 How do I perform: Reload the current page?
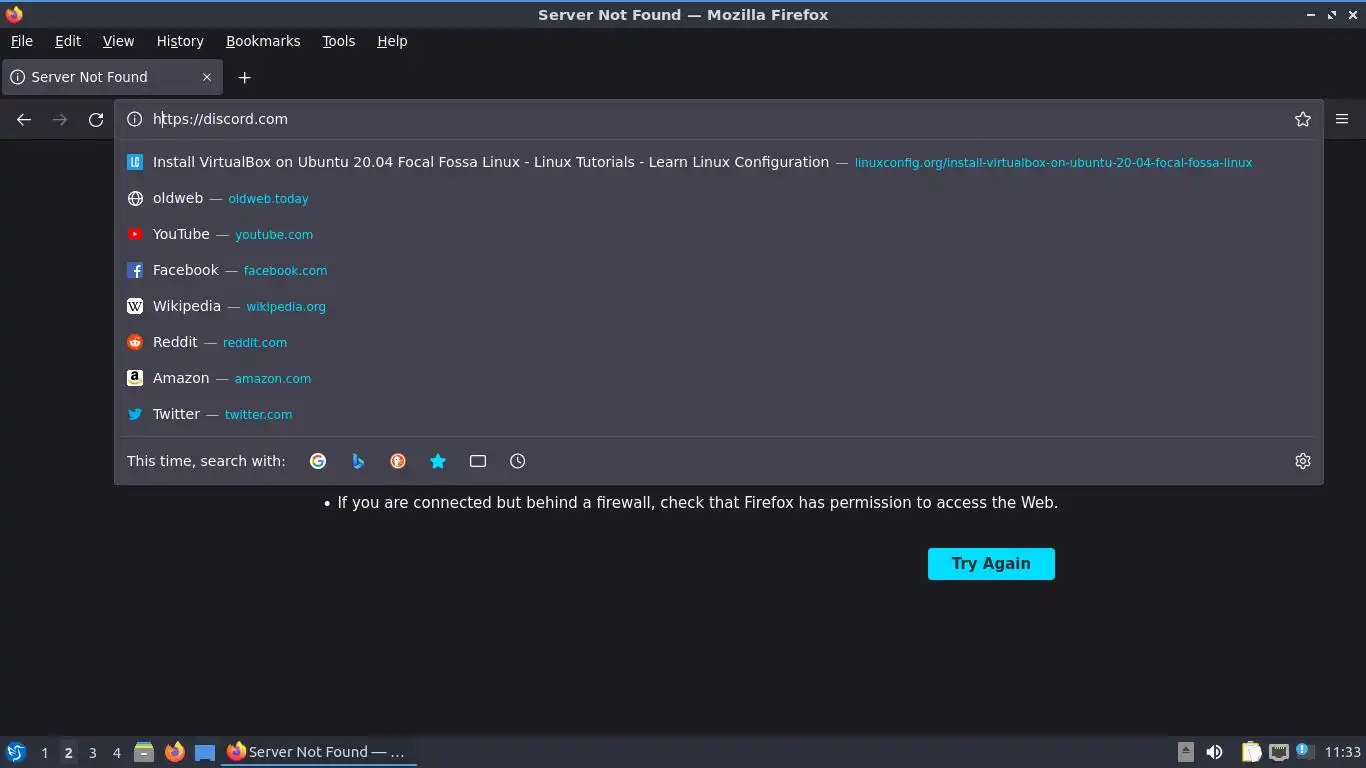(x=96, y=119)
